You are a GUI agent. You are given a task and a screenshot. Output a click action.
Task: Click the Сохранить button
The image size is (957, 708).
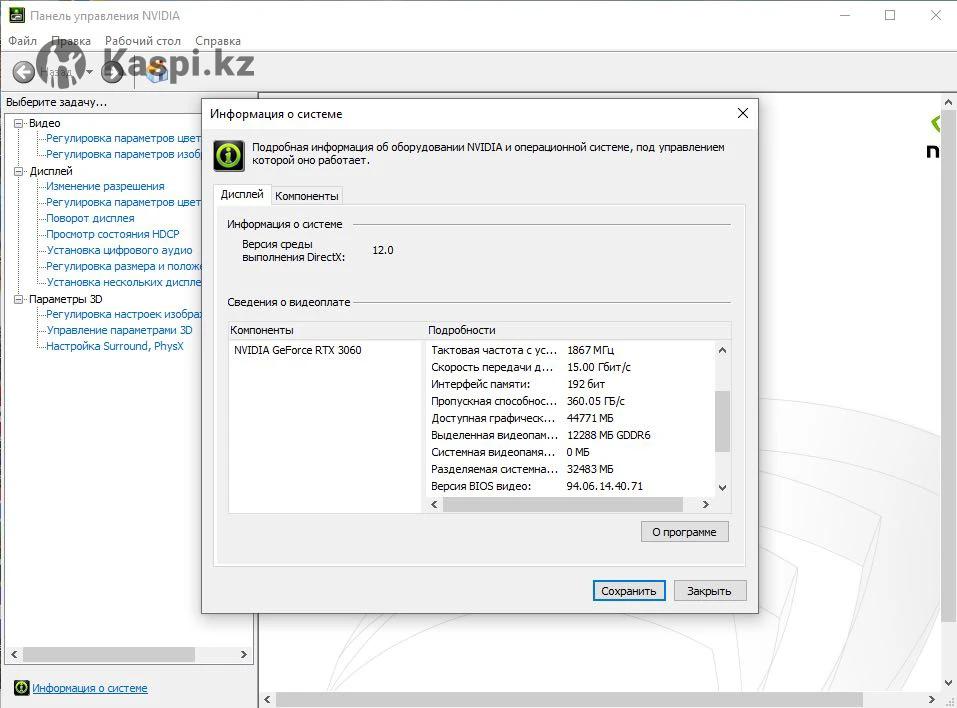click(629, 591)
